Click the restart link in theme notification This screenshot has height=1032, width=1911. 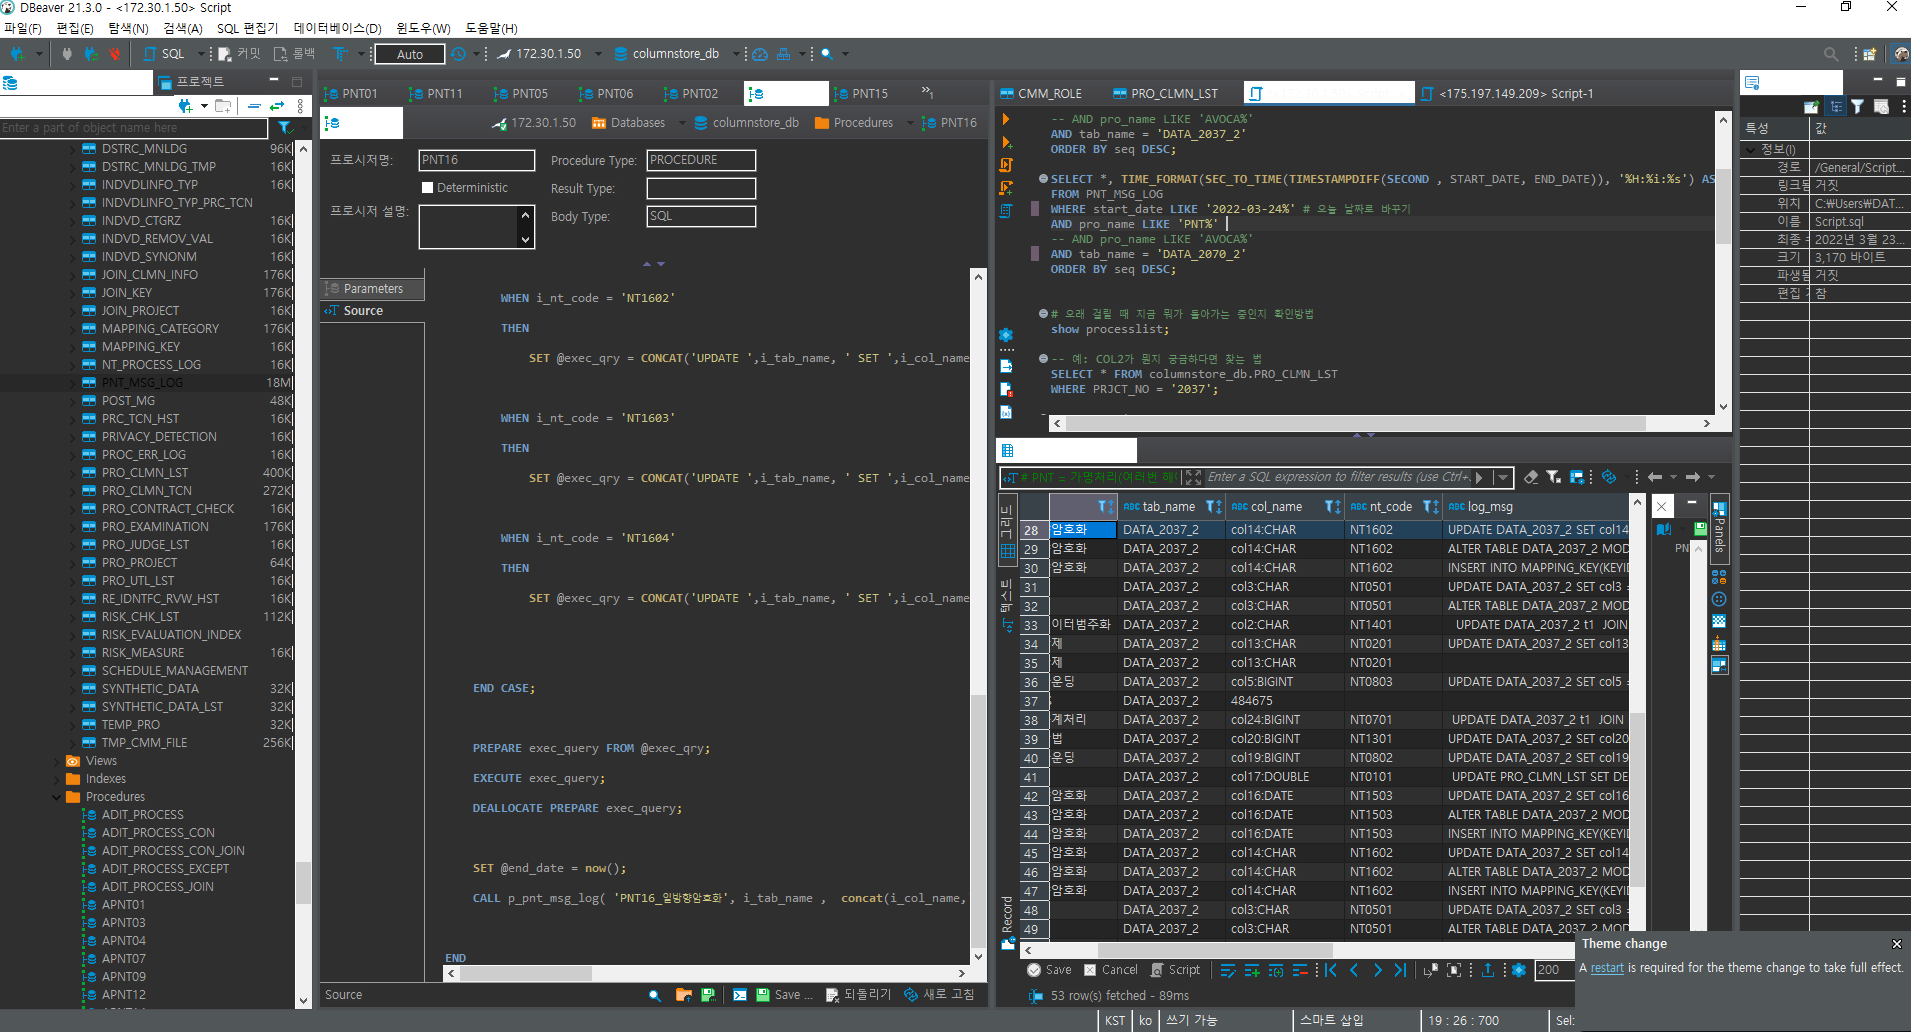pos(1607,968)
